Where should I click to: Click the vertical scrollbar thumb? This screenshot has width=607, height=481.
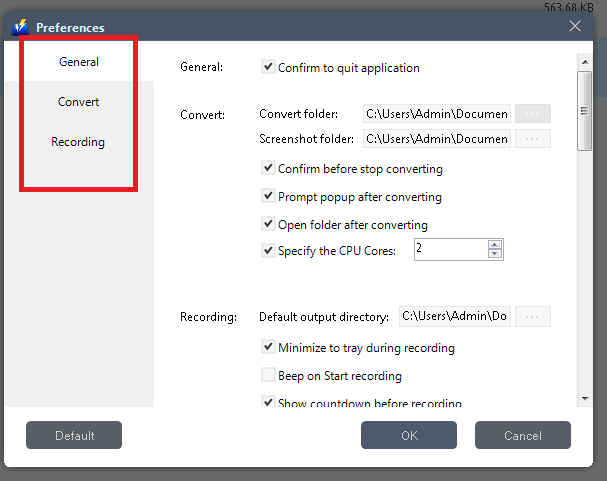[x=585, y=111]
